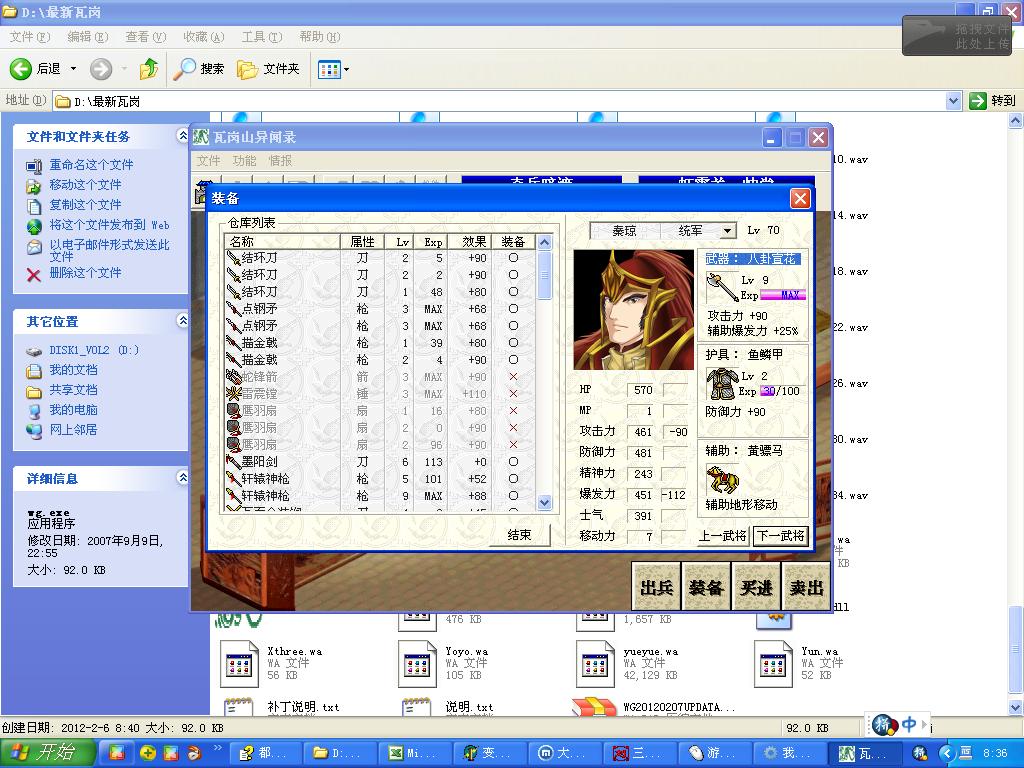Click the warehouse list scroll down arrow
The height and width of the screenshot is (768, 1024).
[x=544, y=503]
